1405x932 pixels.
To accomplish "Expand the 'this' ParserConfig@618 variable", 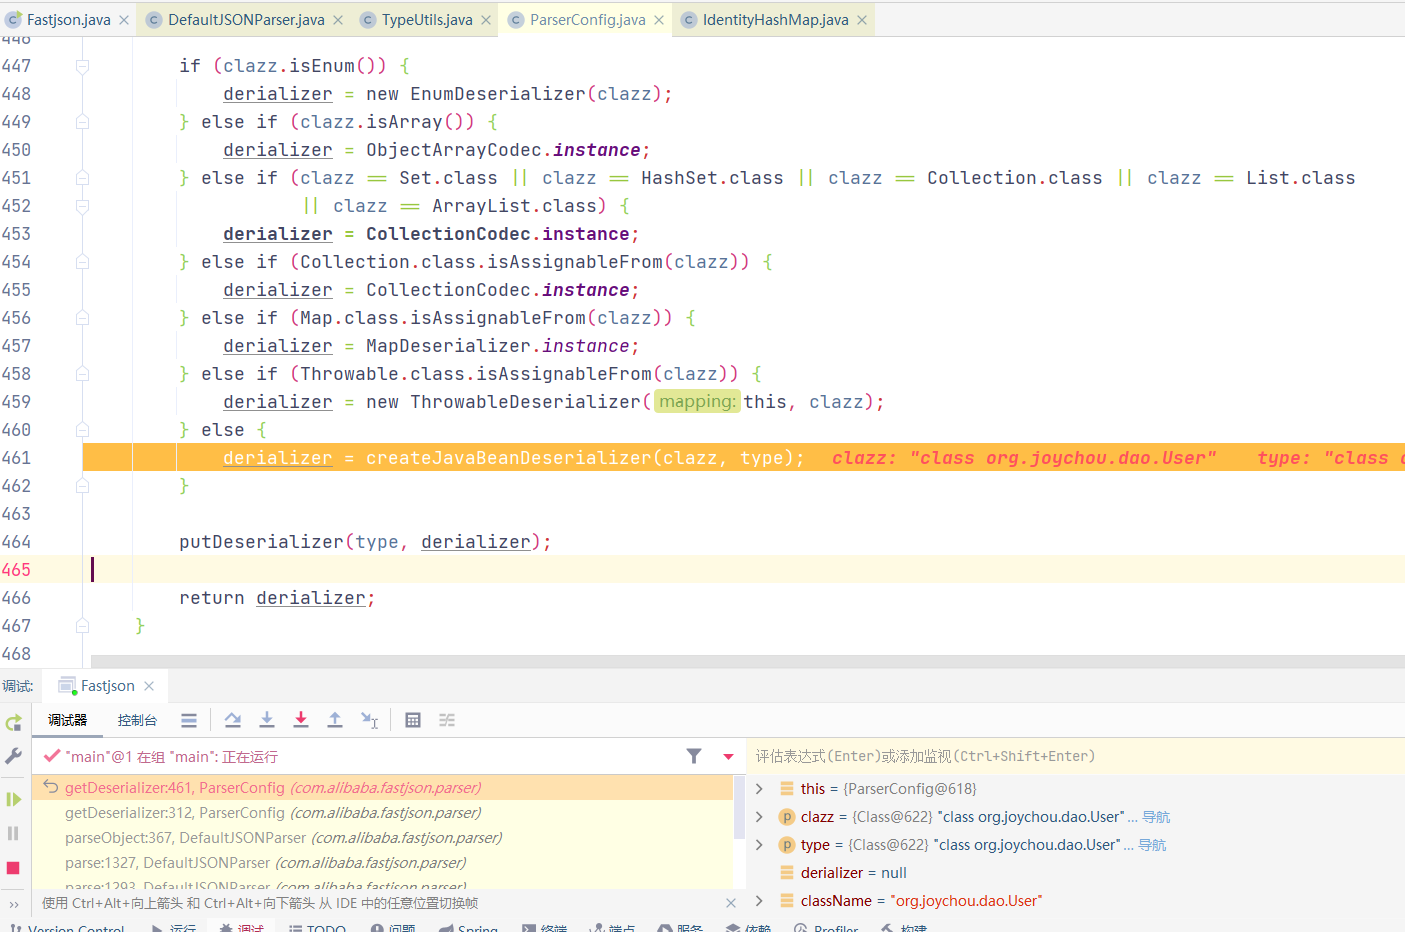I will tap(759, 789).
